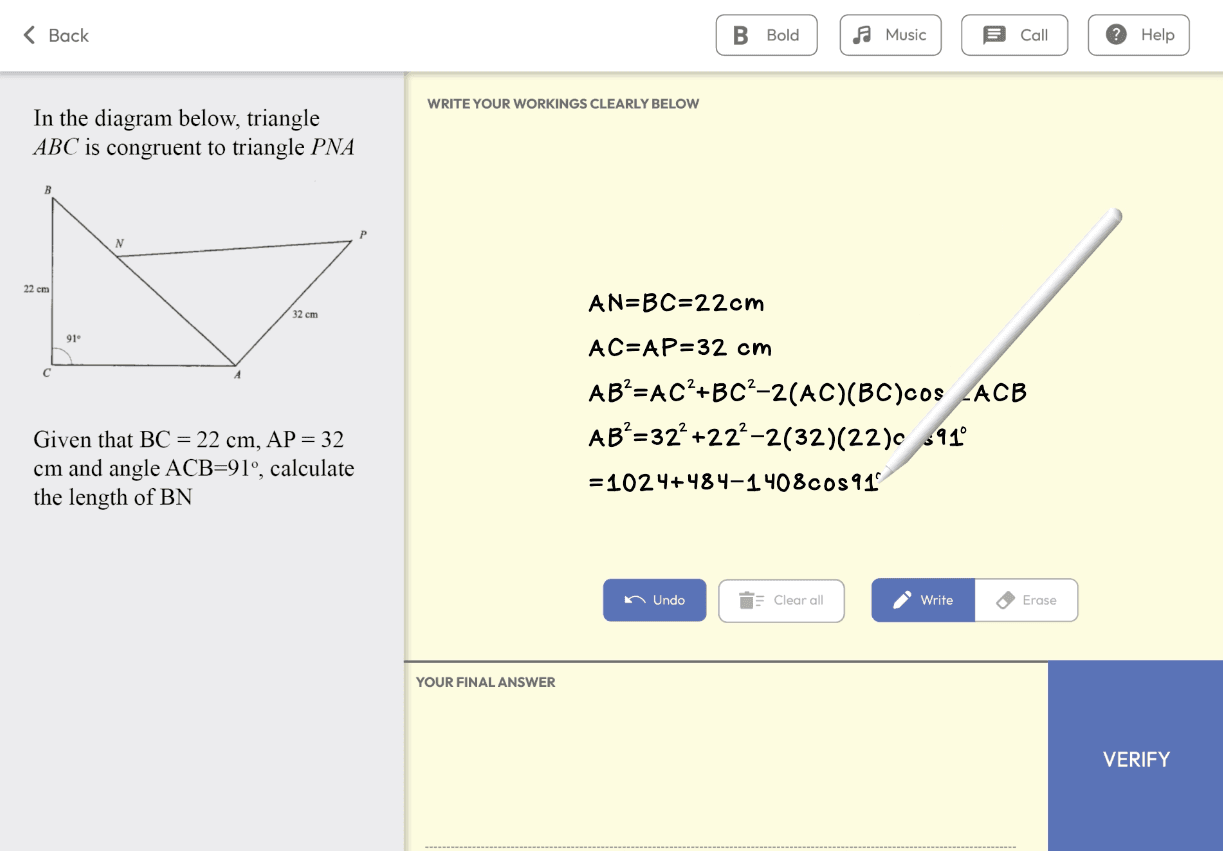Click the Back arrow chevron icon

coord(29,35)
